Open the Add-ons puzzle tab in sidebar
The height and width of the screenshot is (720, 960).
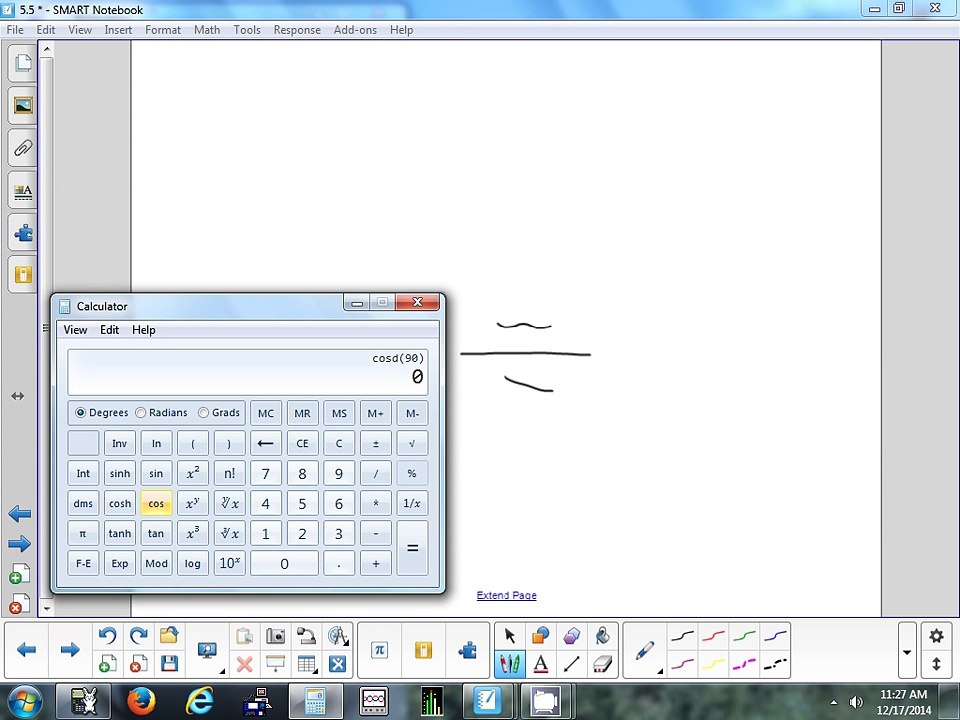coord(23,233)
